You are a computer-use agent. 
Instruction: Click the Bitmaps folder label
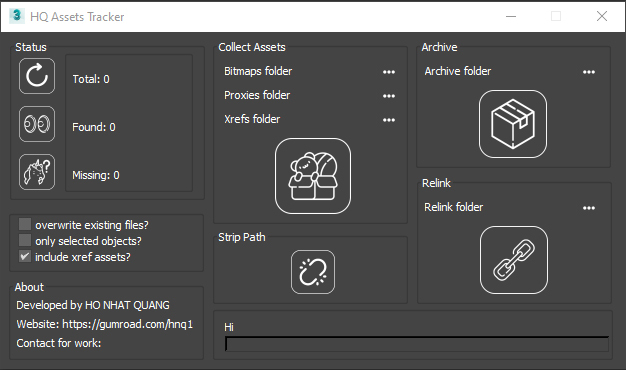click(x=258, y=71)
